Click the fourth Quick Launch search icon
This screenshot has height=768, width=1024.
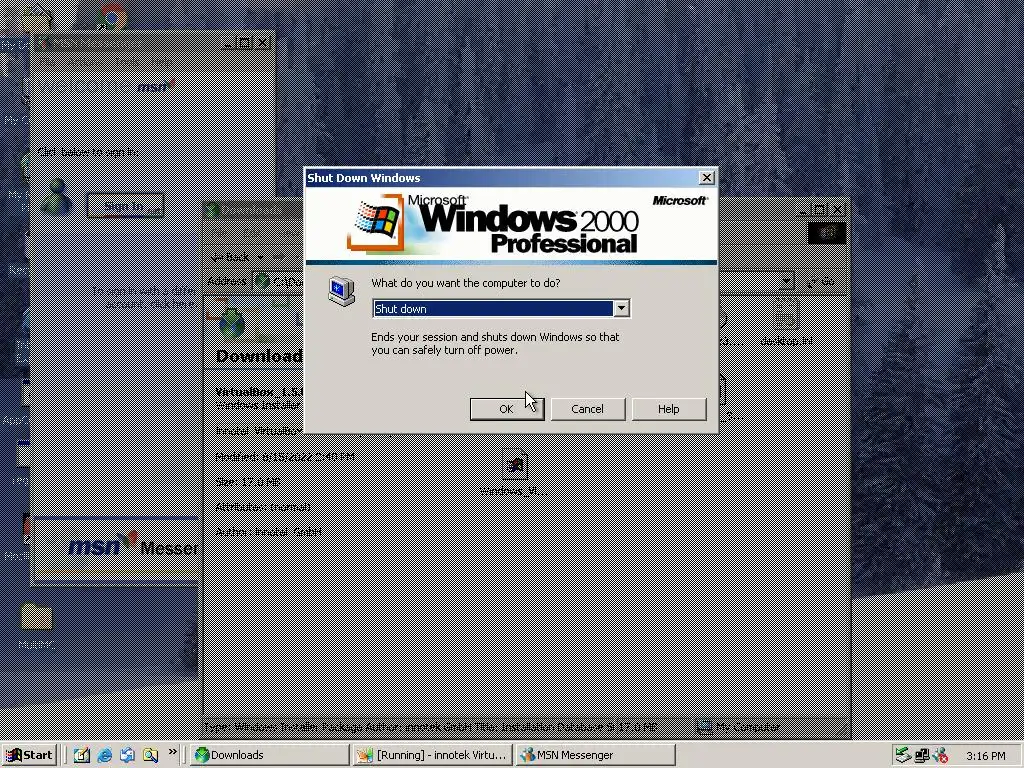[150, 755]
